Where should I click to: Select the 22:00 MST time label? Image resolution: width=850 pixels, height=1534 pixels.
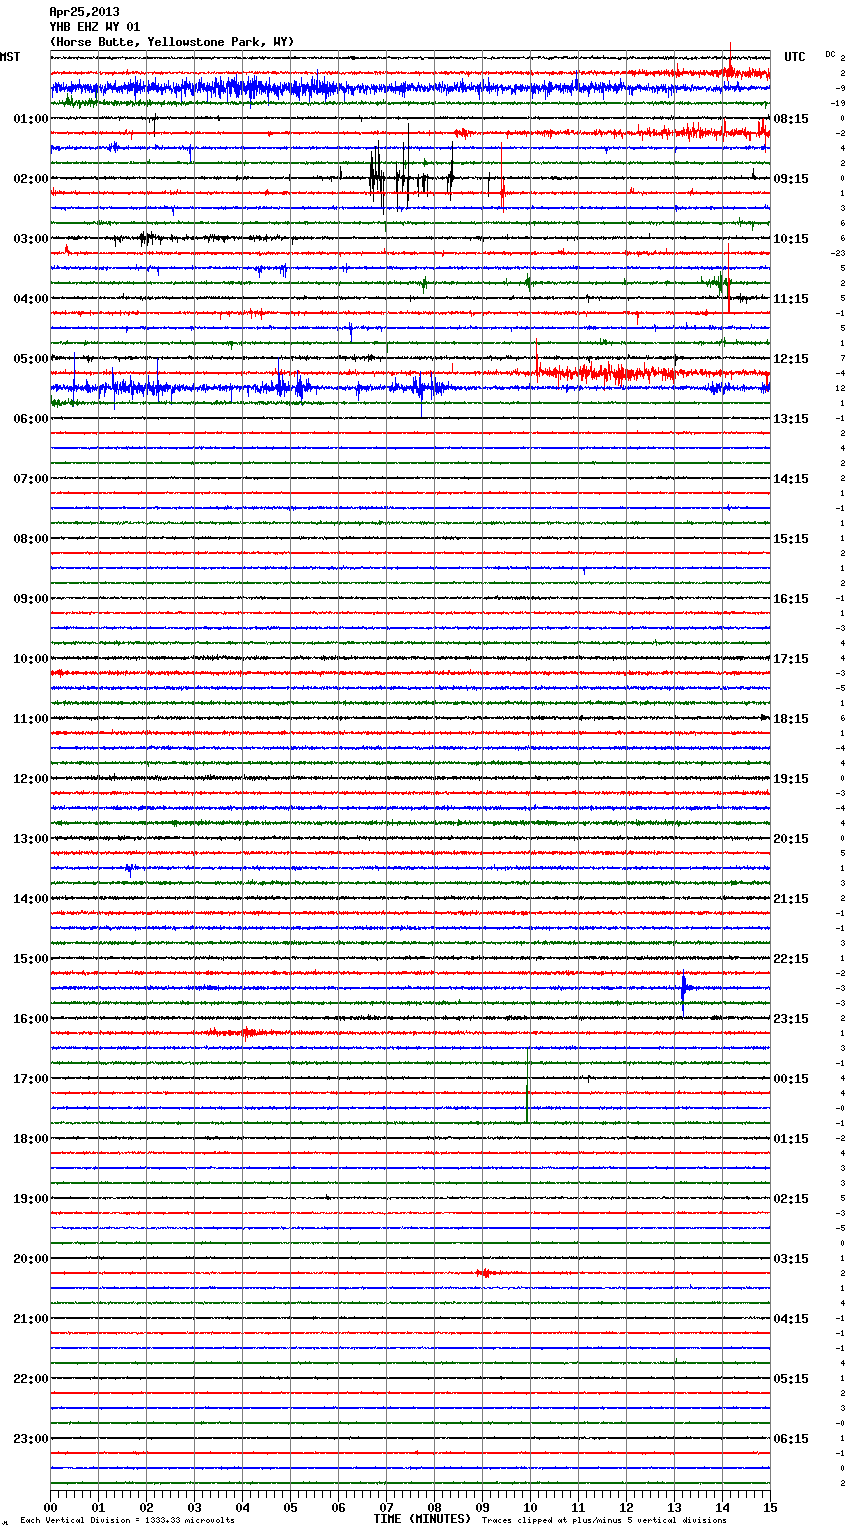coord(31,1379)
